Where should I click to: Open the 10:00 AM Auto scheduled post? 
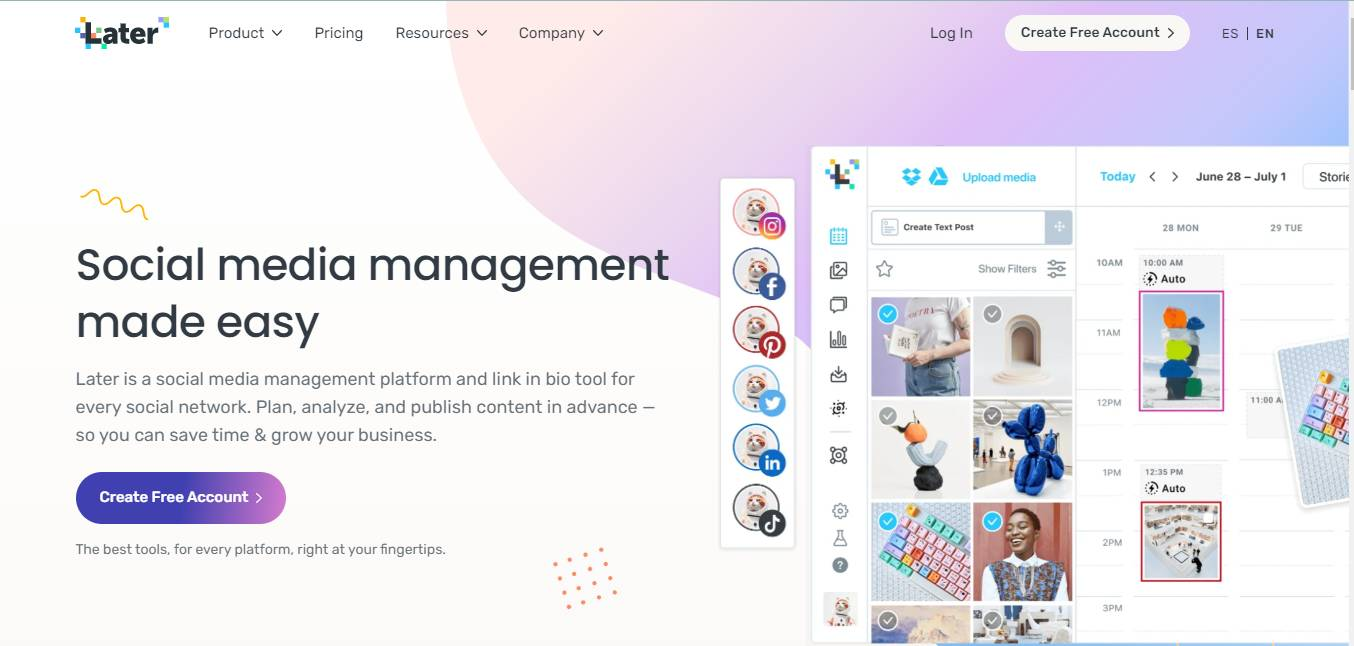click(x=1181, y=333)
